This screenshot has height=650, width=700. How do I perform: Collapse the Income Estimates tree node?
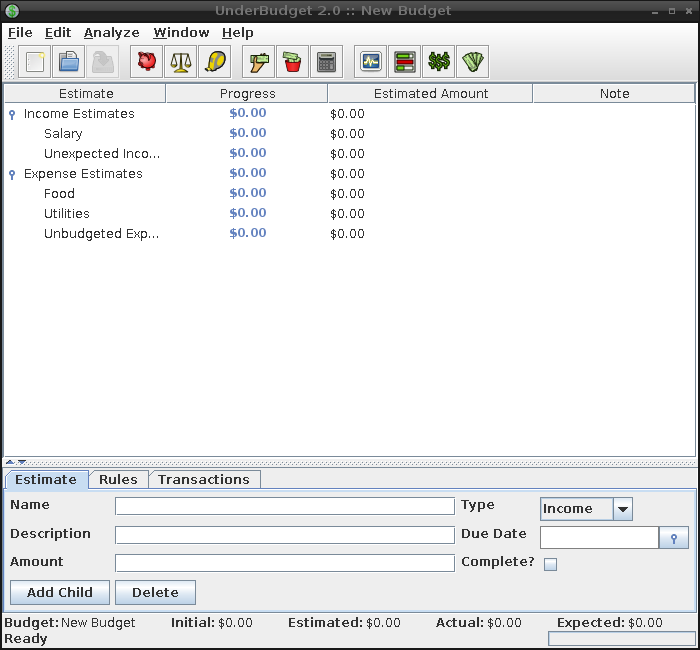(x=12, y=115)
